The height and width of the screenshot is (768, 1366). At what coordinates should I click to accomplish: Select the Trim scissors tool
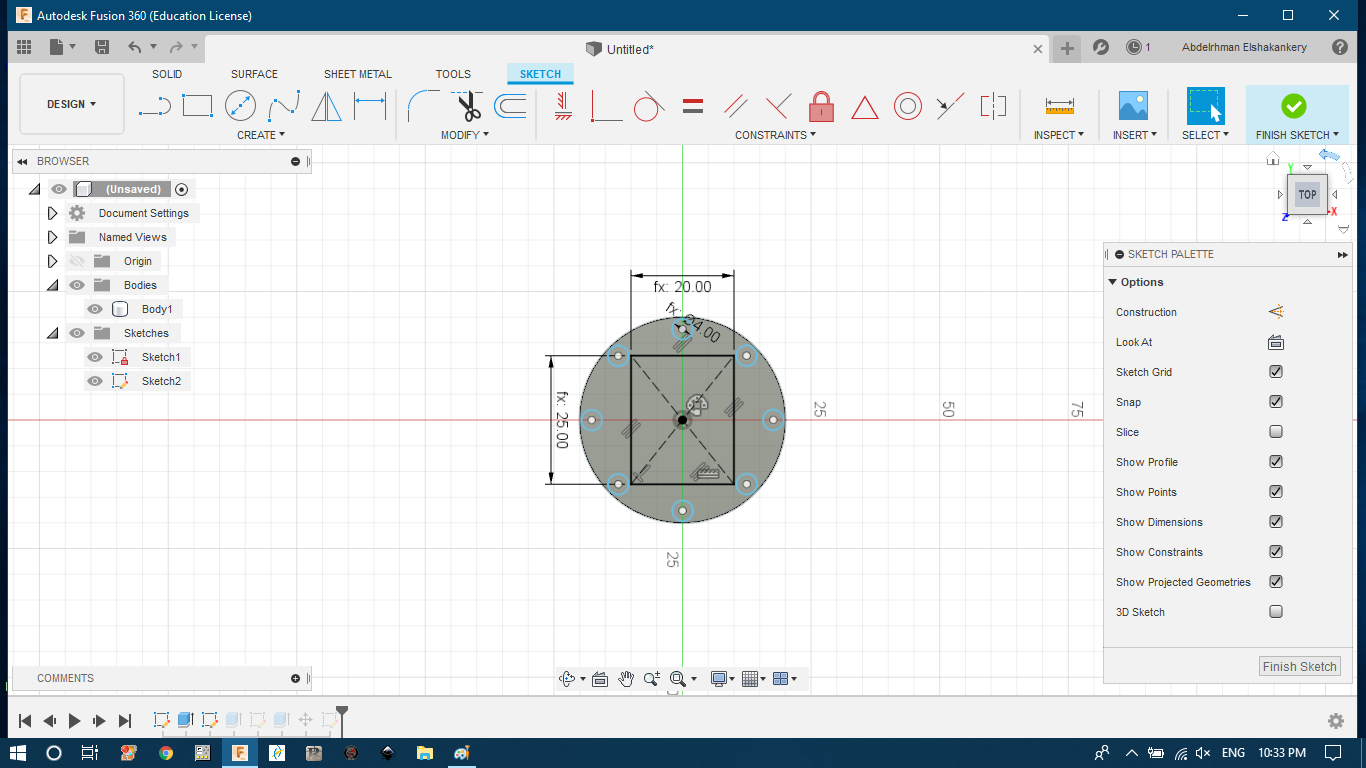tap(467, 105)
